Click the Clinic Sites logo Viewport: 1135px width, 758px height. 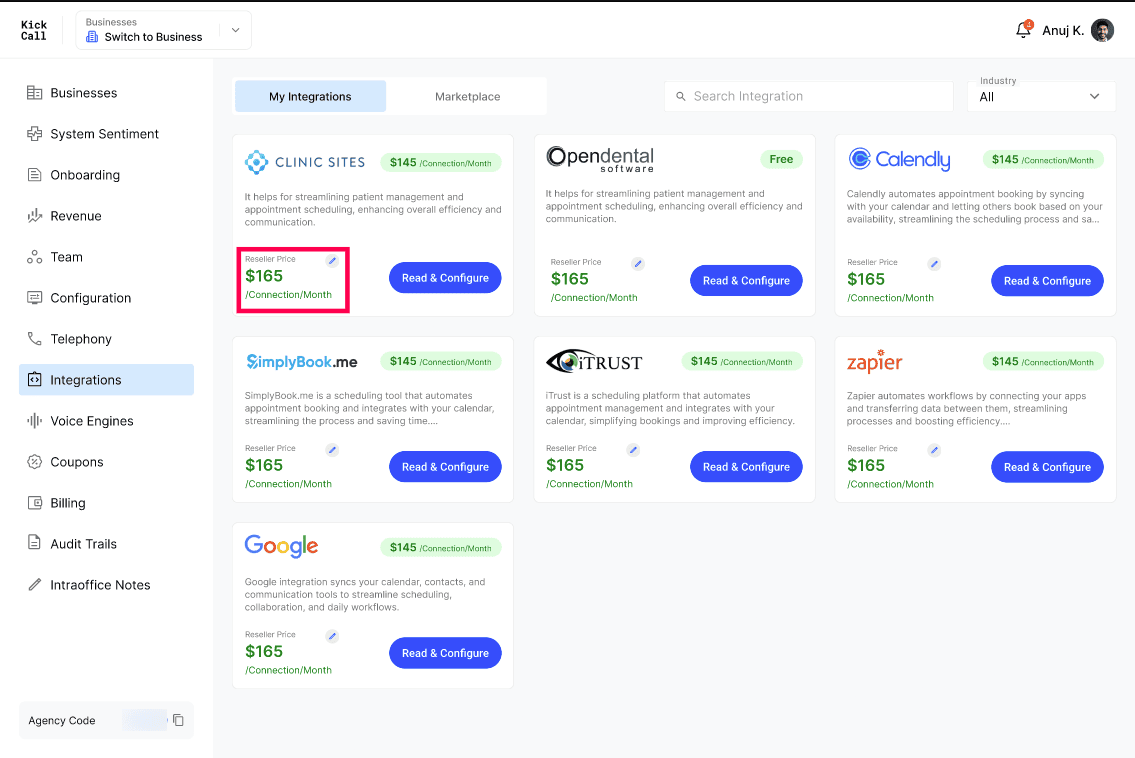point(305,162)
